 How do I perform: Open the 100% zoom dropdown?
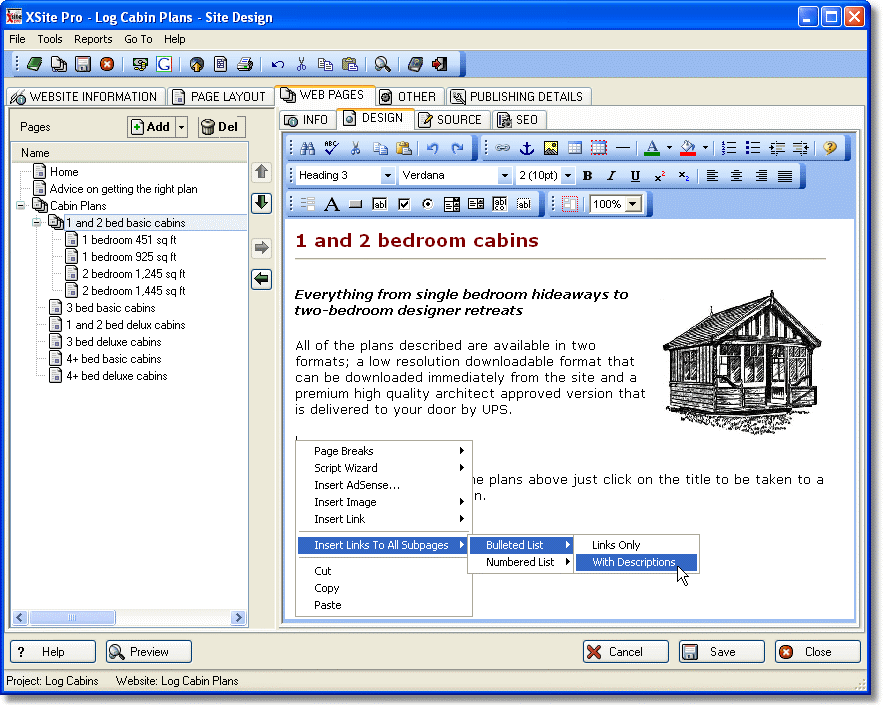(x=634, y=204)
